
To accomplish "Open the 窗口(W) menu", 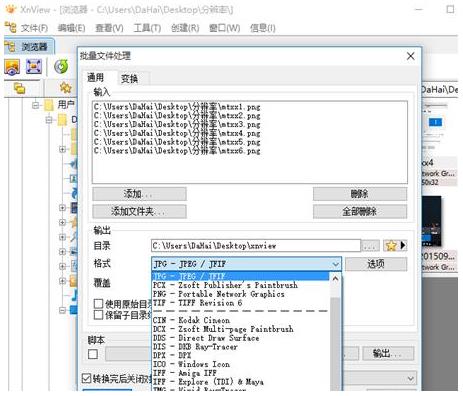I will (x=224, y=28).
